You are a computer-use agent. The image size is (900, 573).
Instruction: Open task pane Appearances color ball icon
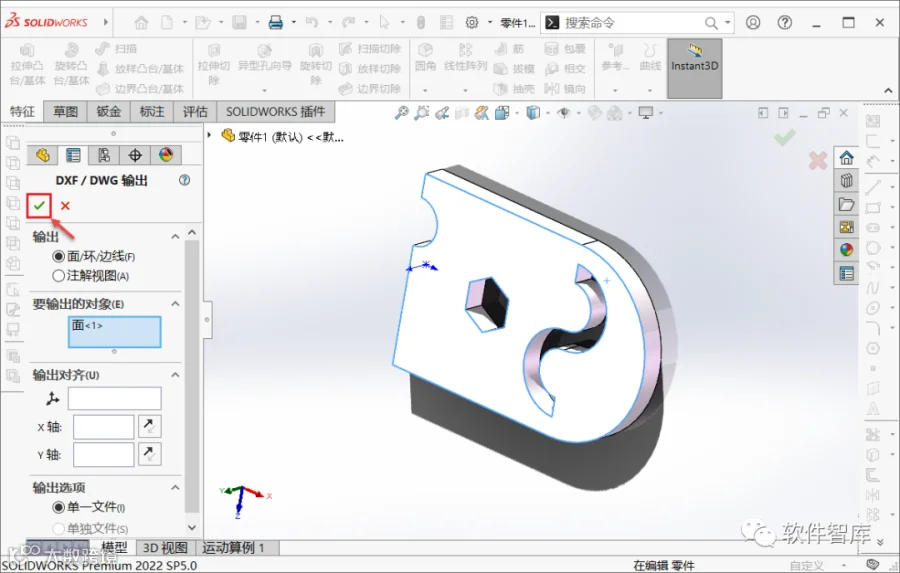[847, 250]
